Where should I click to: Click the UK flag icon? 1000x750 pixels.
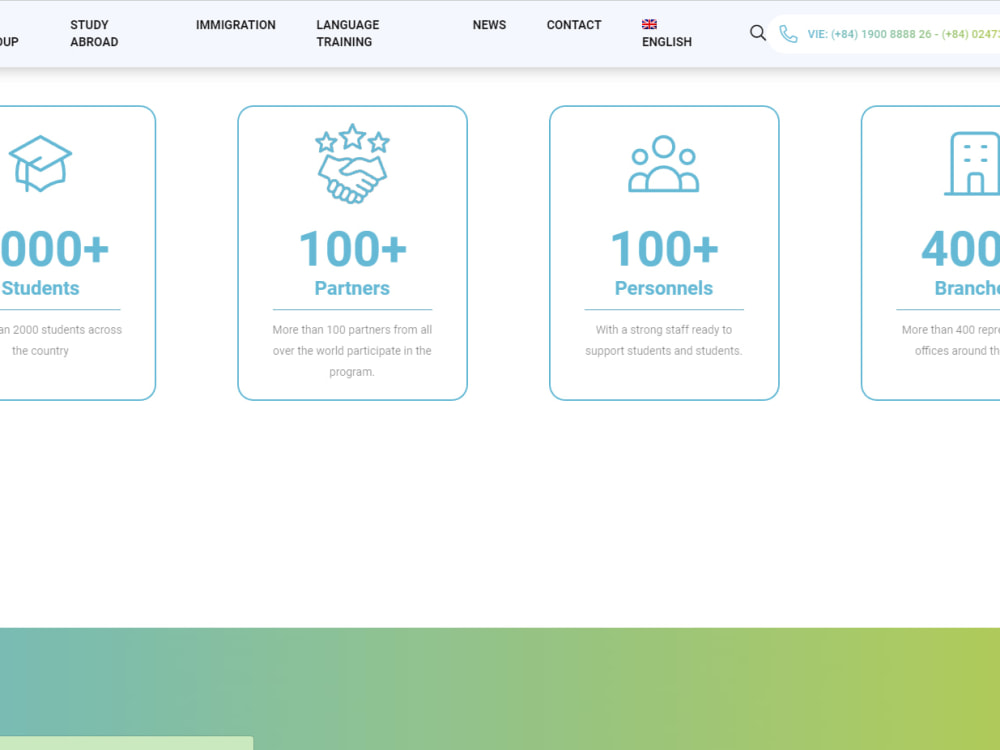[x=649, y=24]
